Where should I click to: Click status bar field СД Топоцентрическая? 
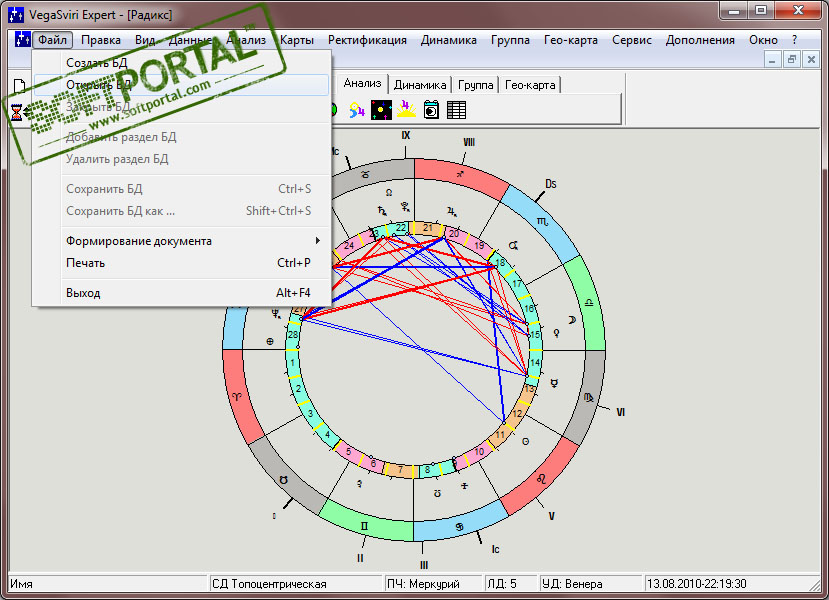[x=295, y=584]
